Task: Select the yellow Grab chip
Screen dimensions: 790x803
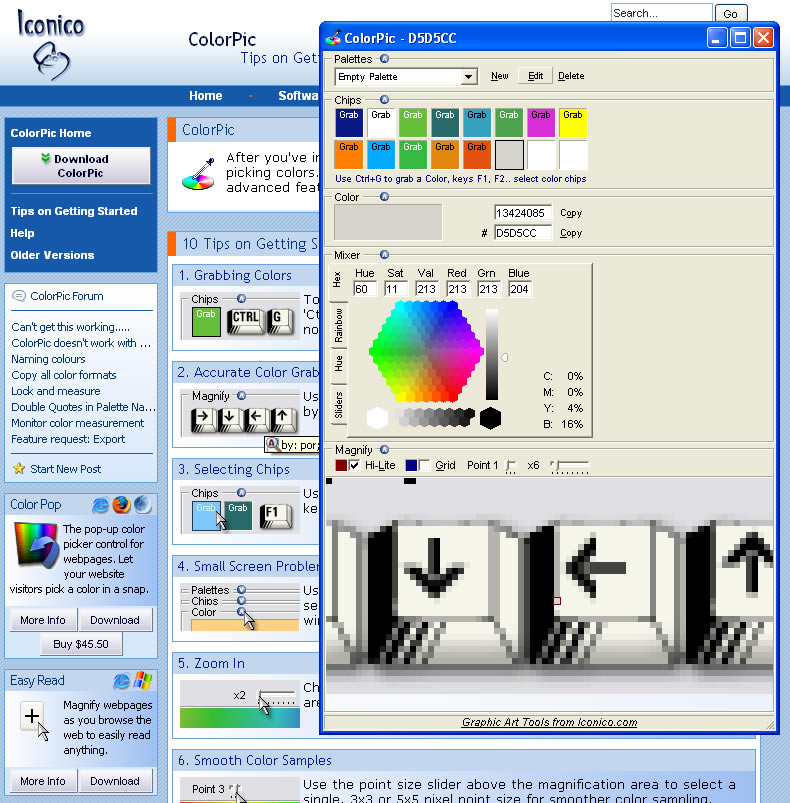Action: click(573, 122)
